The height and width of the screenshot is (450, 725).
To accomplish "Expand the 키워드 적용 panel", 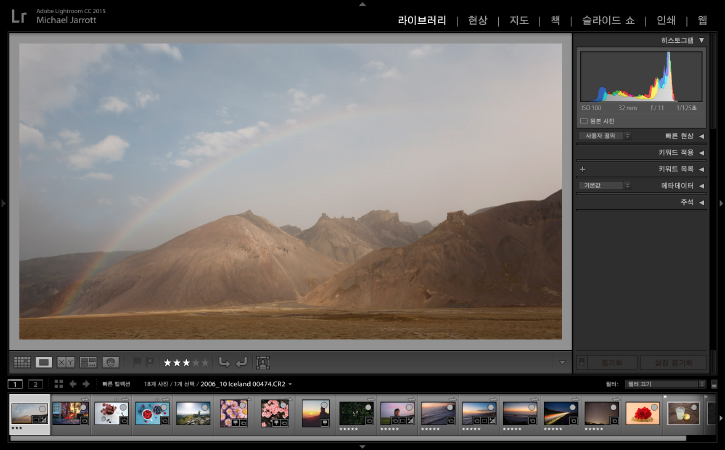I will (701, 153).
